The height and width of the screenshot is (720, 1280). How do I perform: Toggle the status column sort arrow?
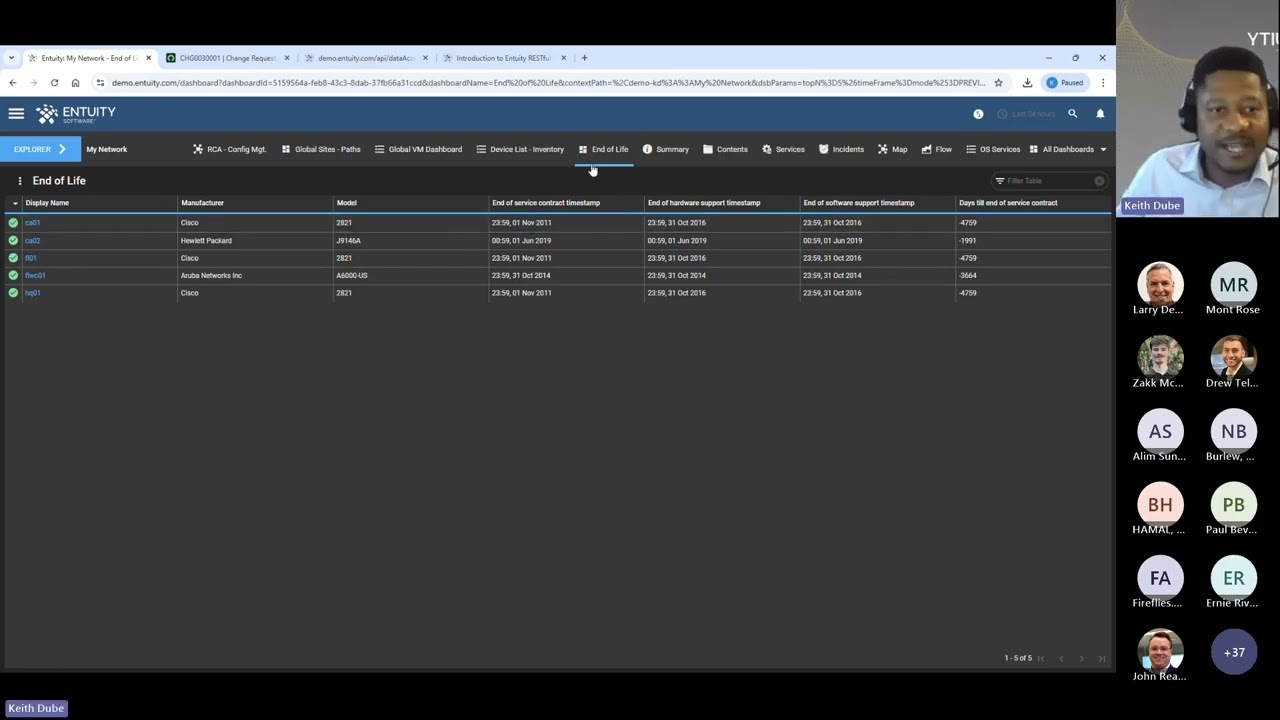(14, 203)
